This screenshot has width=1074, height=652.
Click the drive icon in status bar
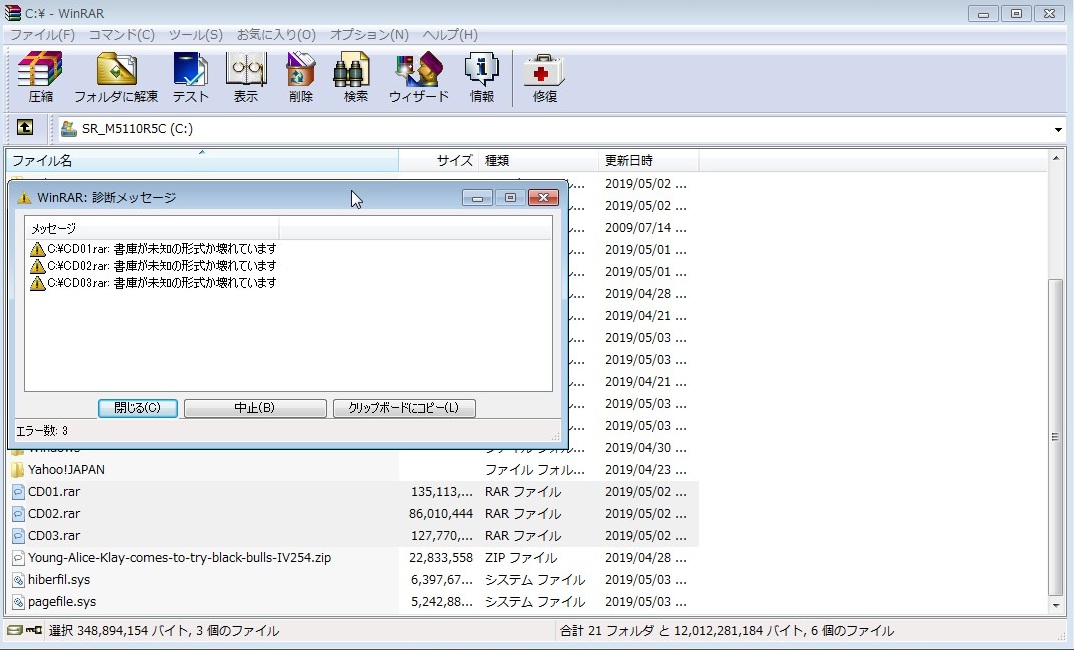tap(14, 630)
